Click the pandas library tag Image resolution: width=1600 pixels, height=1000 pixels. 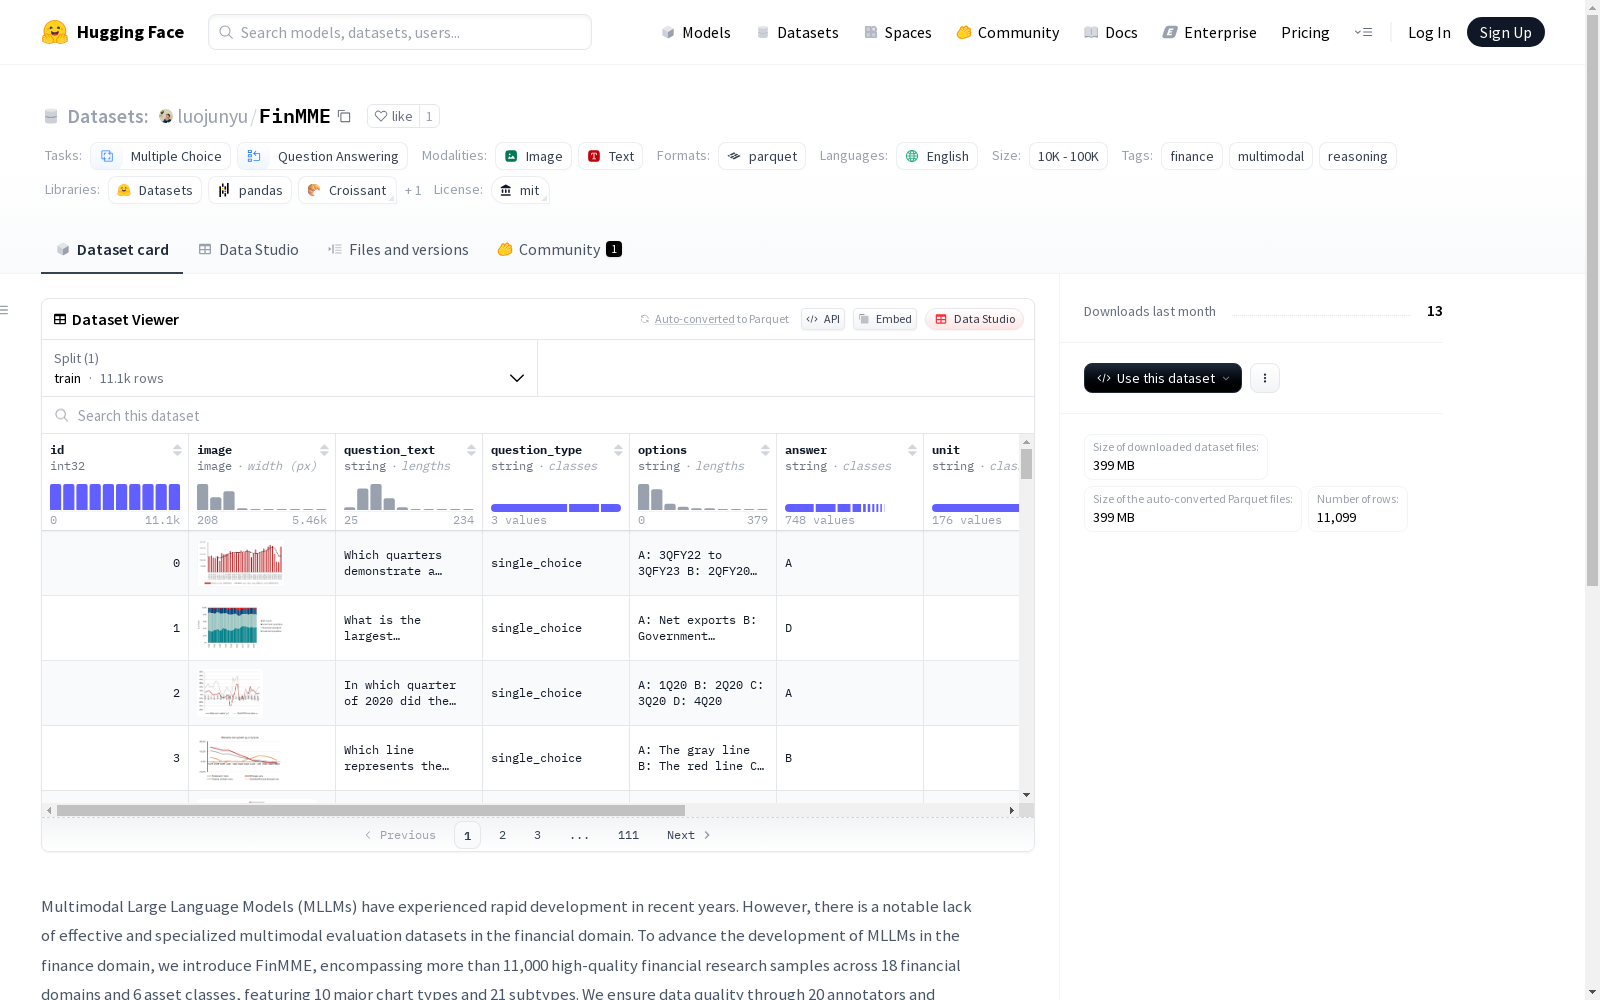pos(250,190)
